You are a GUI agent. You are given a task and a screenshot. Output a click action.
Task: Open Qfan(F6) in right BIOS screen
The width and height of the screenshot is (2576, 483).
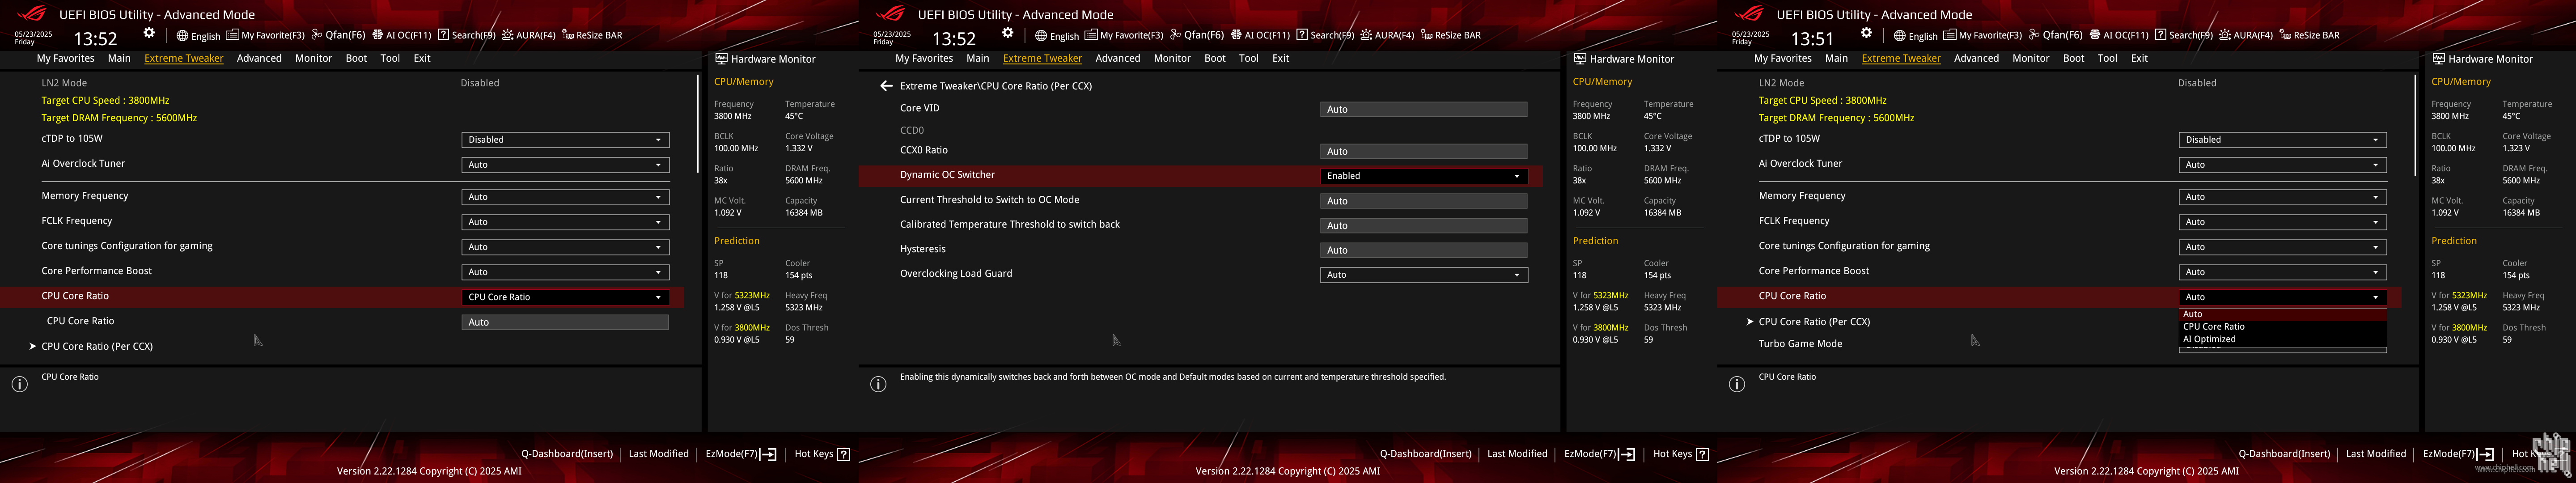pos(2055,35)
